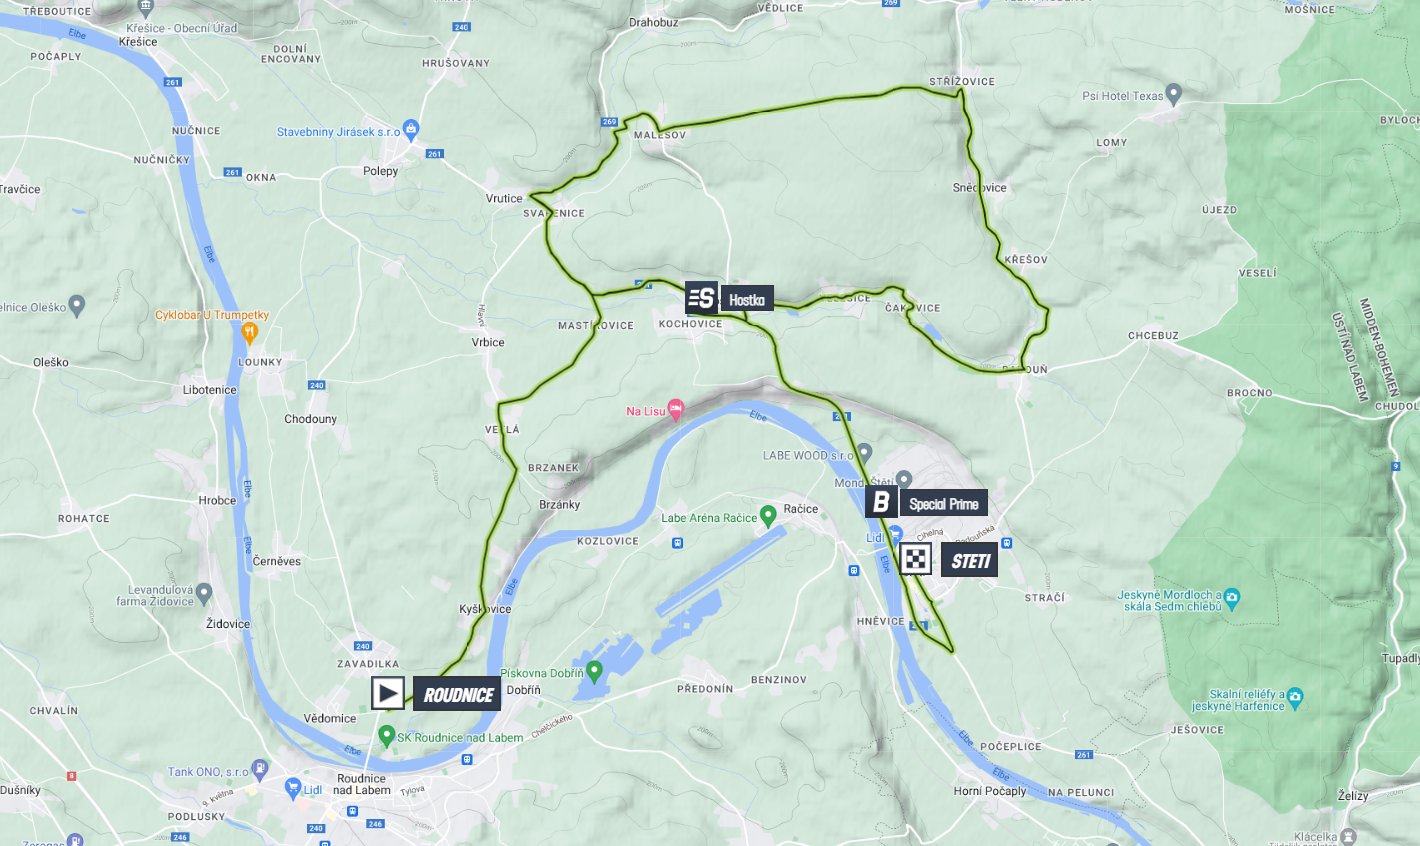1420x846 pixels.
Task: Click the 'B' bonus marker for Special Prime
Action: tap(881, 502)
